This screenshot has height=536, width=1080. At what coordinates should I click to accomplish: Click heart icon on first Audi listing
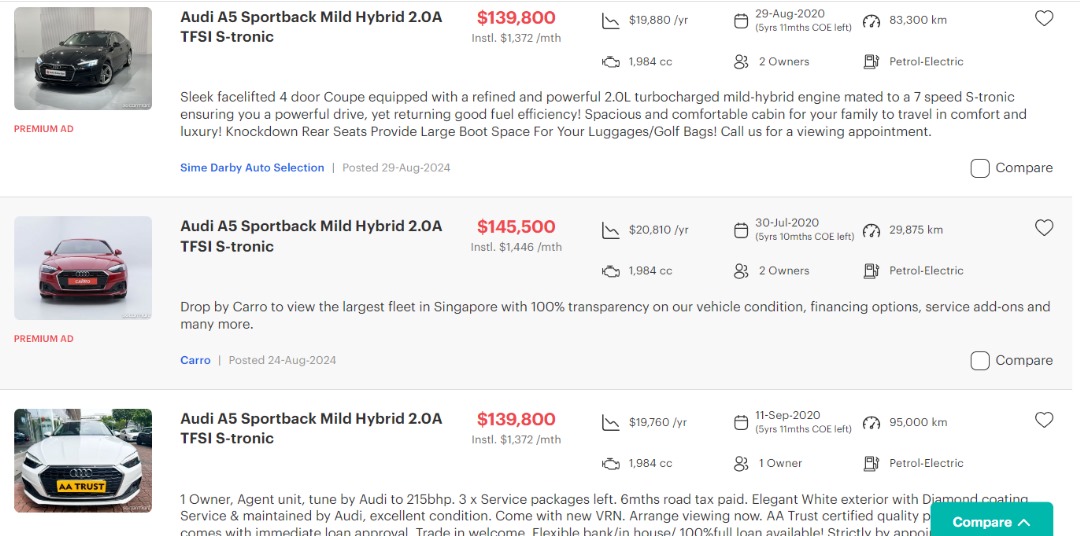coord(1044,18)
